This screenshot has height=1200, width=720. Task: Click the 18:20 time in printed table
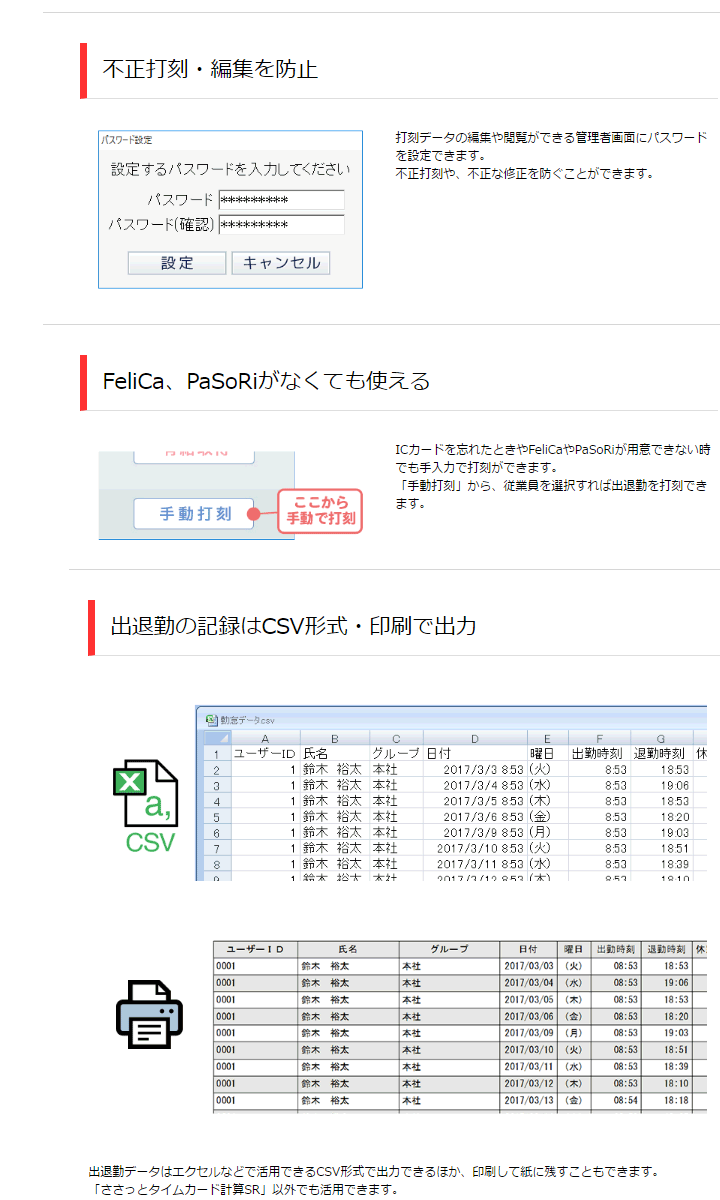point(676,1015)
